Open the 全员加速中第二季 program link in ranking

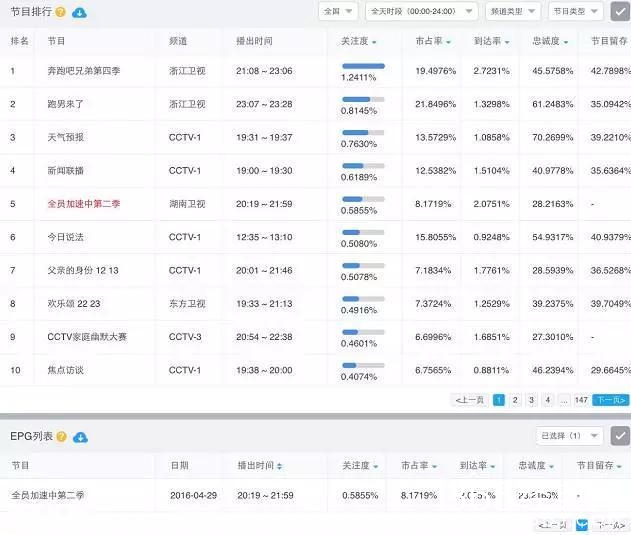[x=84, y=204]
